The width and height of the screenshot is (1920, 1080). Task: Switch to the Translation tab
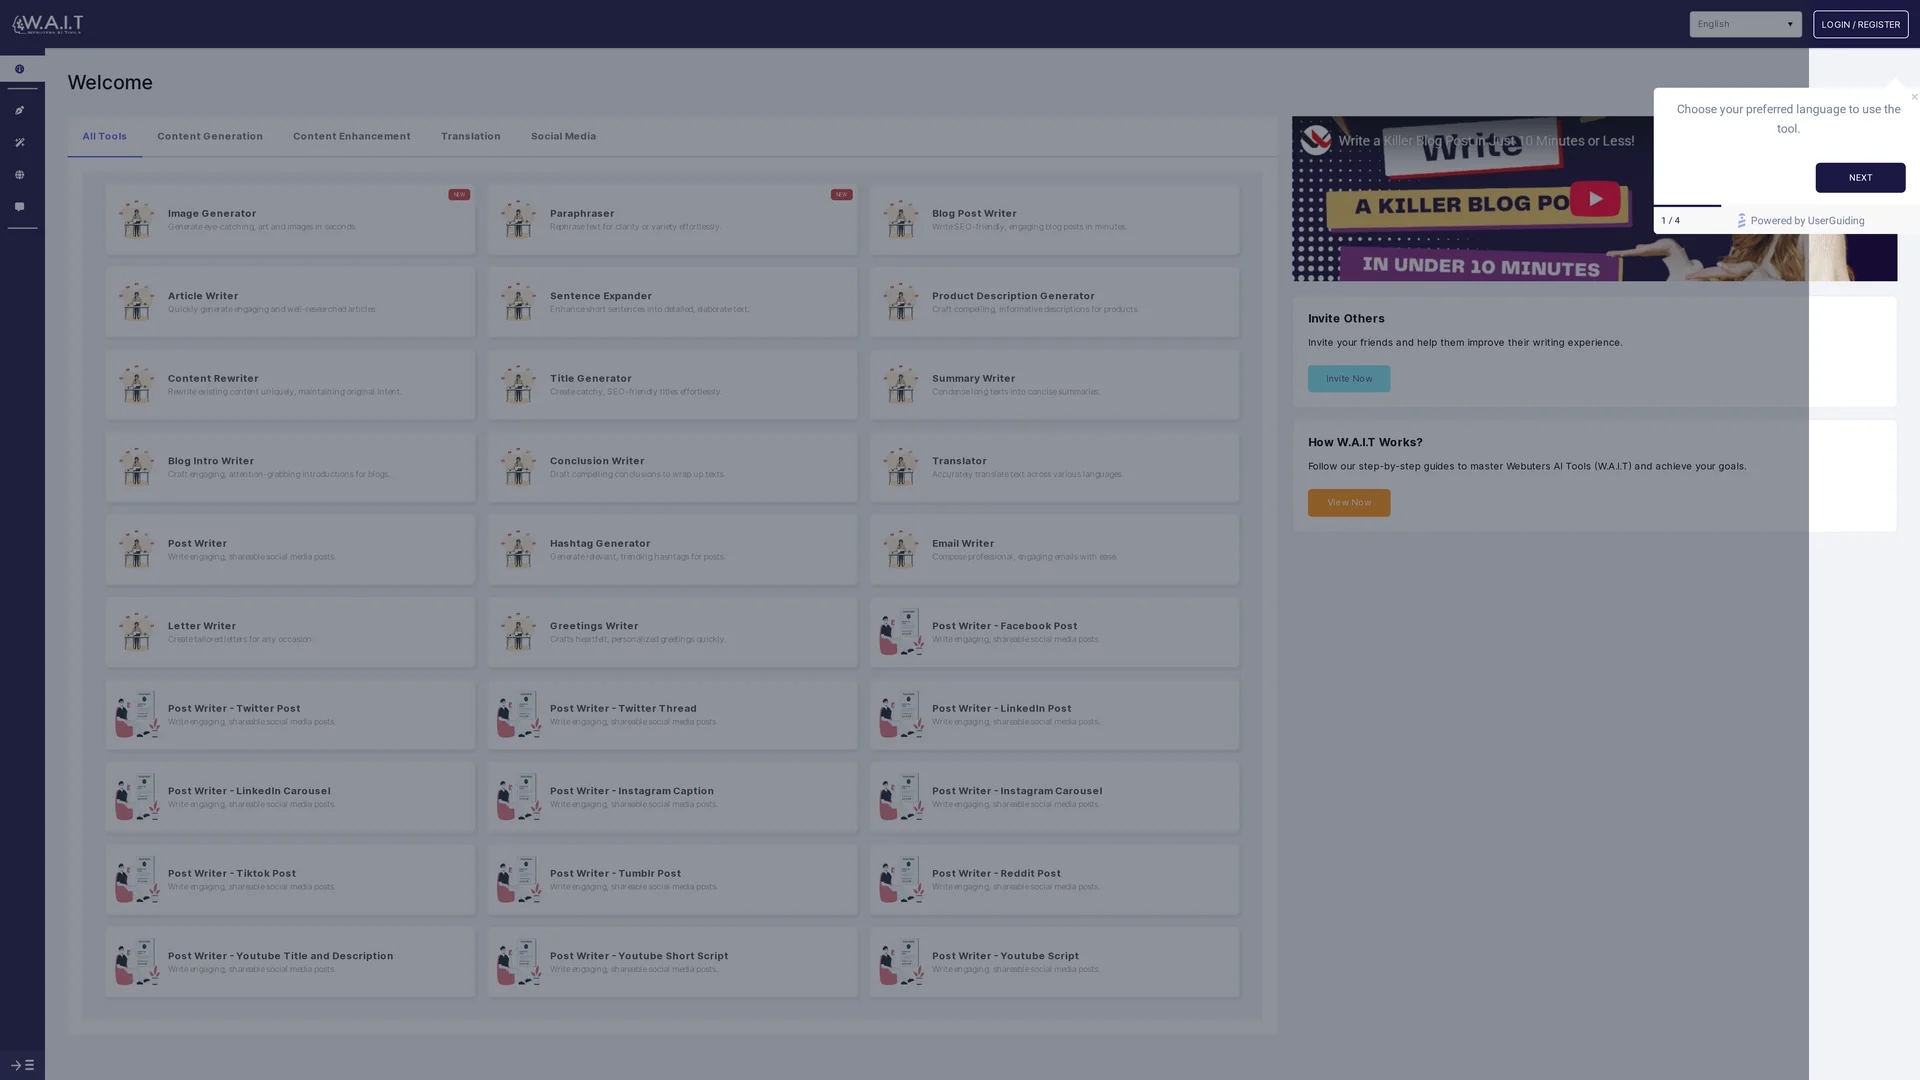470,136
